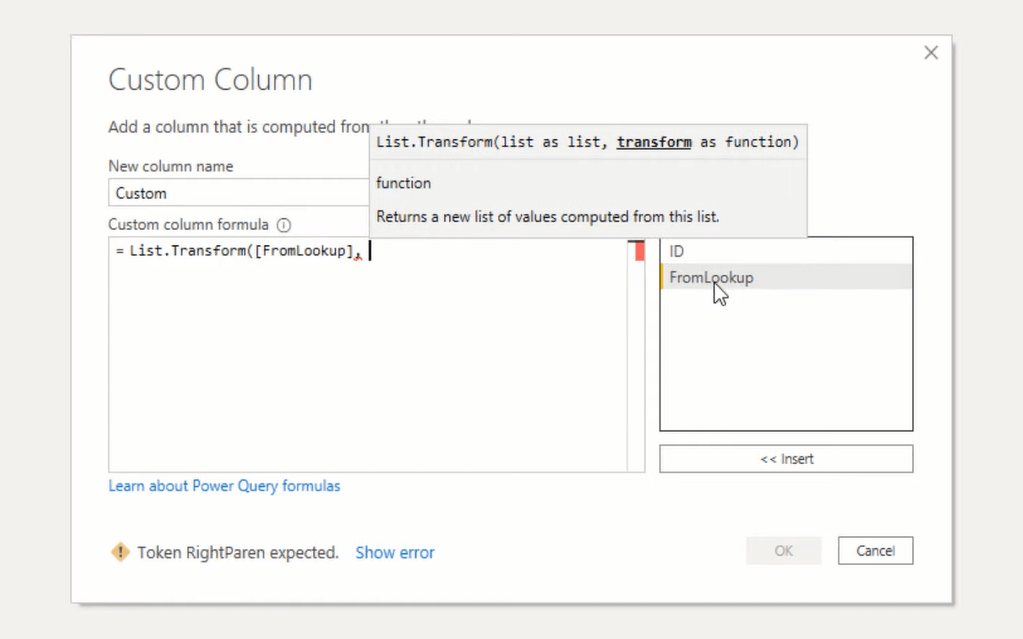Viewport: 1023px width, 639px height.
Task: Open Learn about Power Query formulas link
Action: coord(224,486)
